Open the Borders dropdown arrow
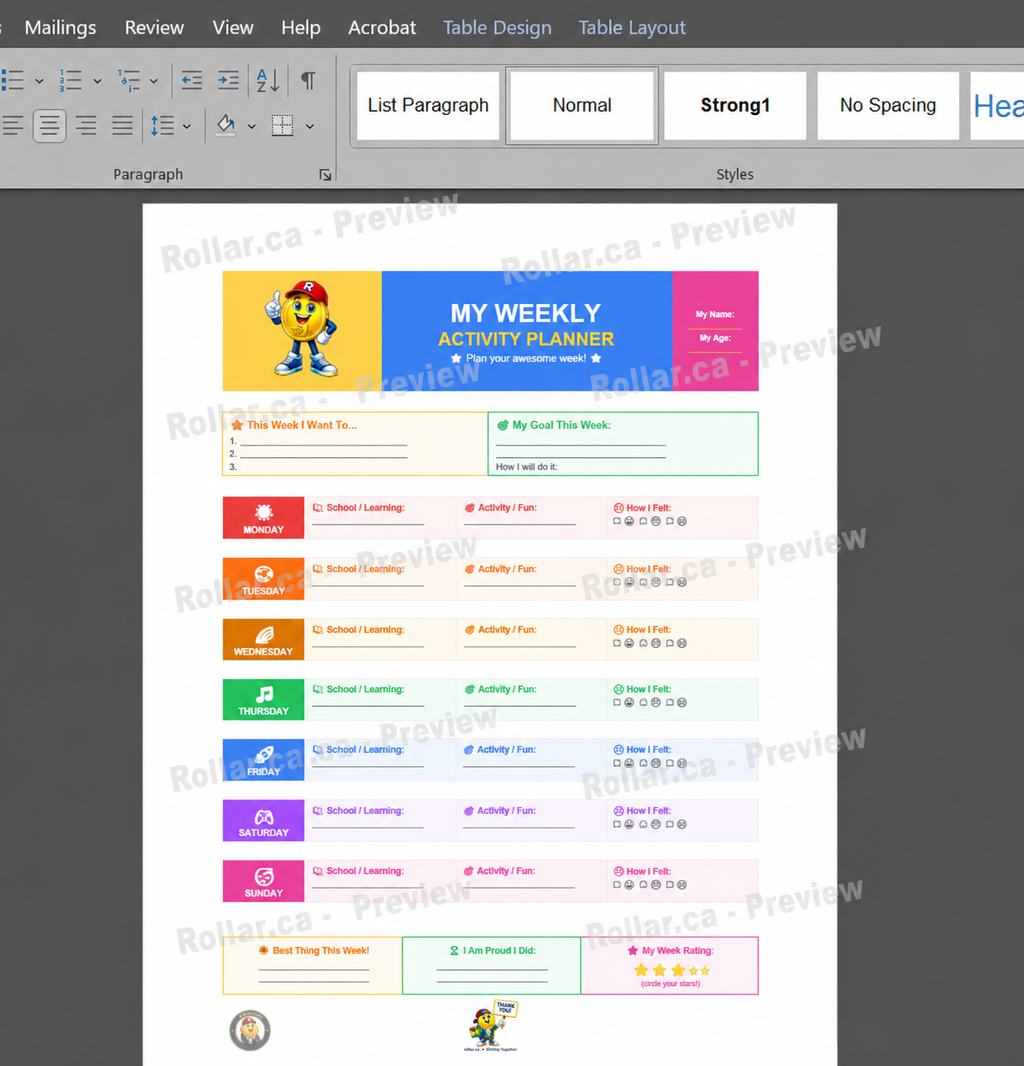Image resolution: width=1024 pixels, height=1066 pixels. [x=309, y=126]
